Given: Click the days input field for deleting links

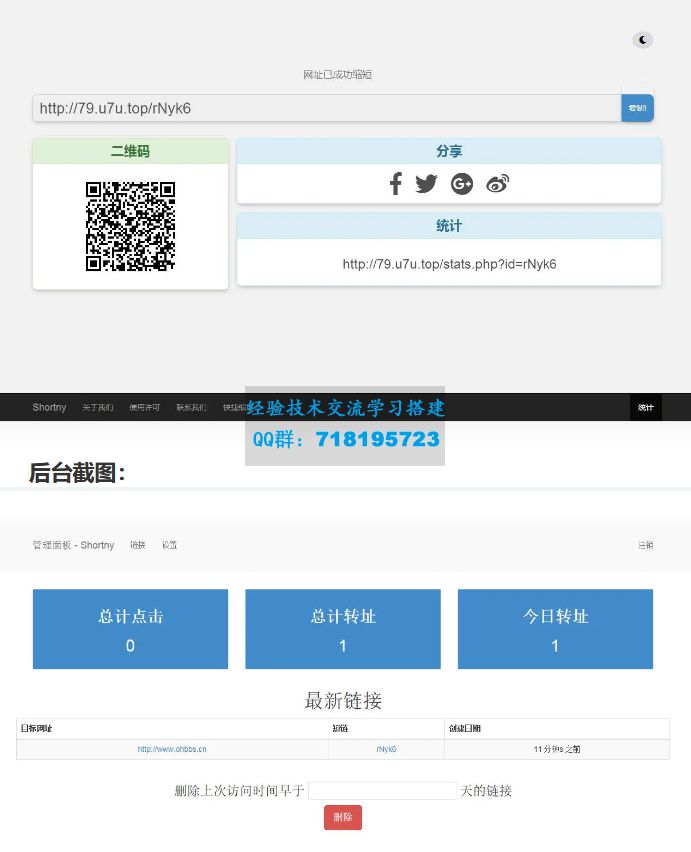Looking at the screenshot, I should tap(382, 791).
